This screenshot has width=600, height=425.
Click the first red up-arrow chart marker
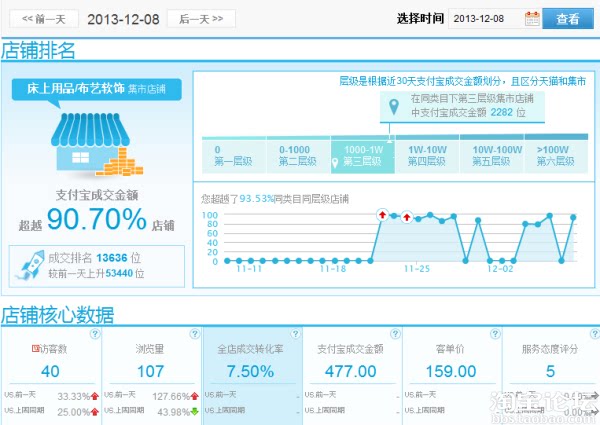(382, 215)
